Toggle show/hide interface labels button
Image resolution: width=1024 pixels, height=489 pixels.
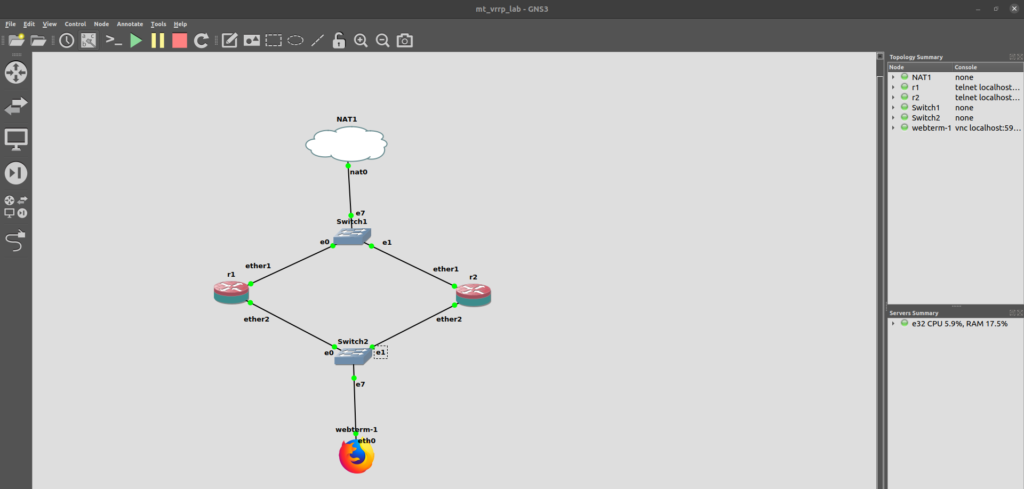88,41
